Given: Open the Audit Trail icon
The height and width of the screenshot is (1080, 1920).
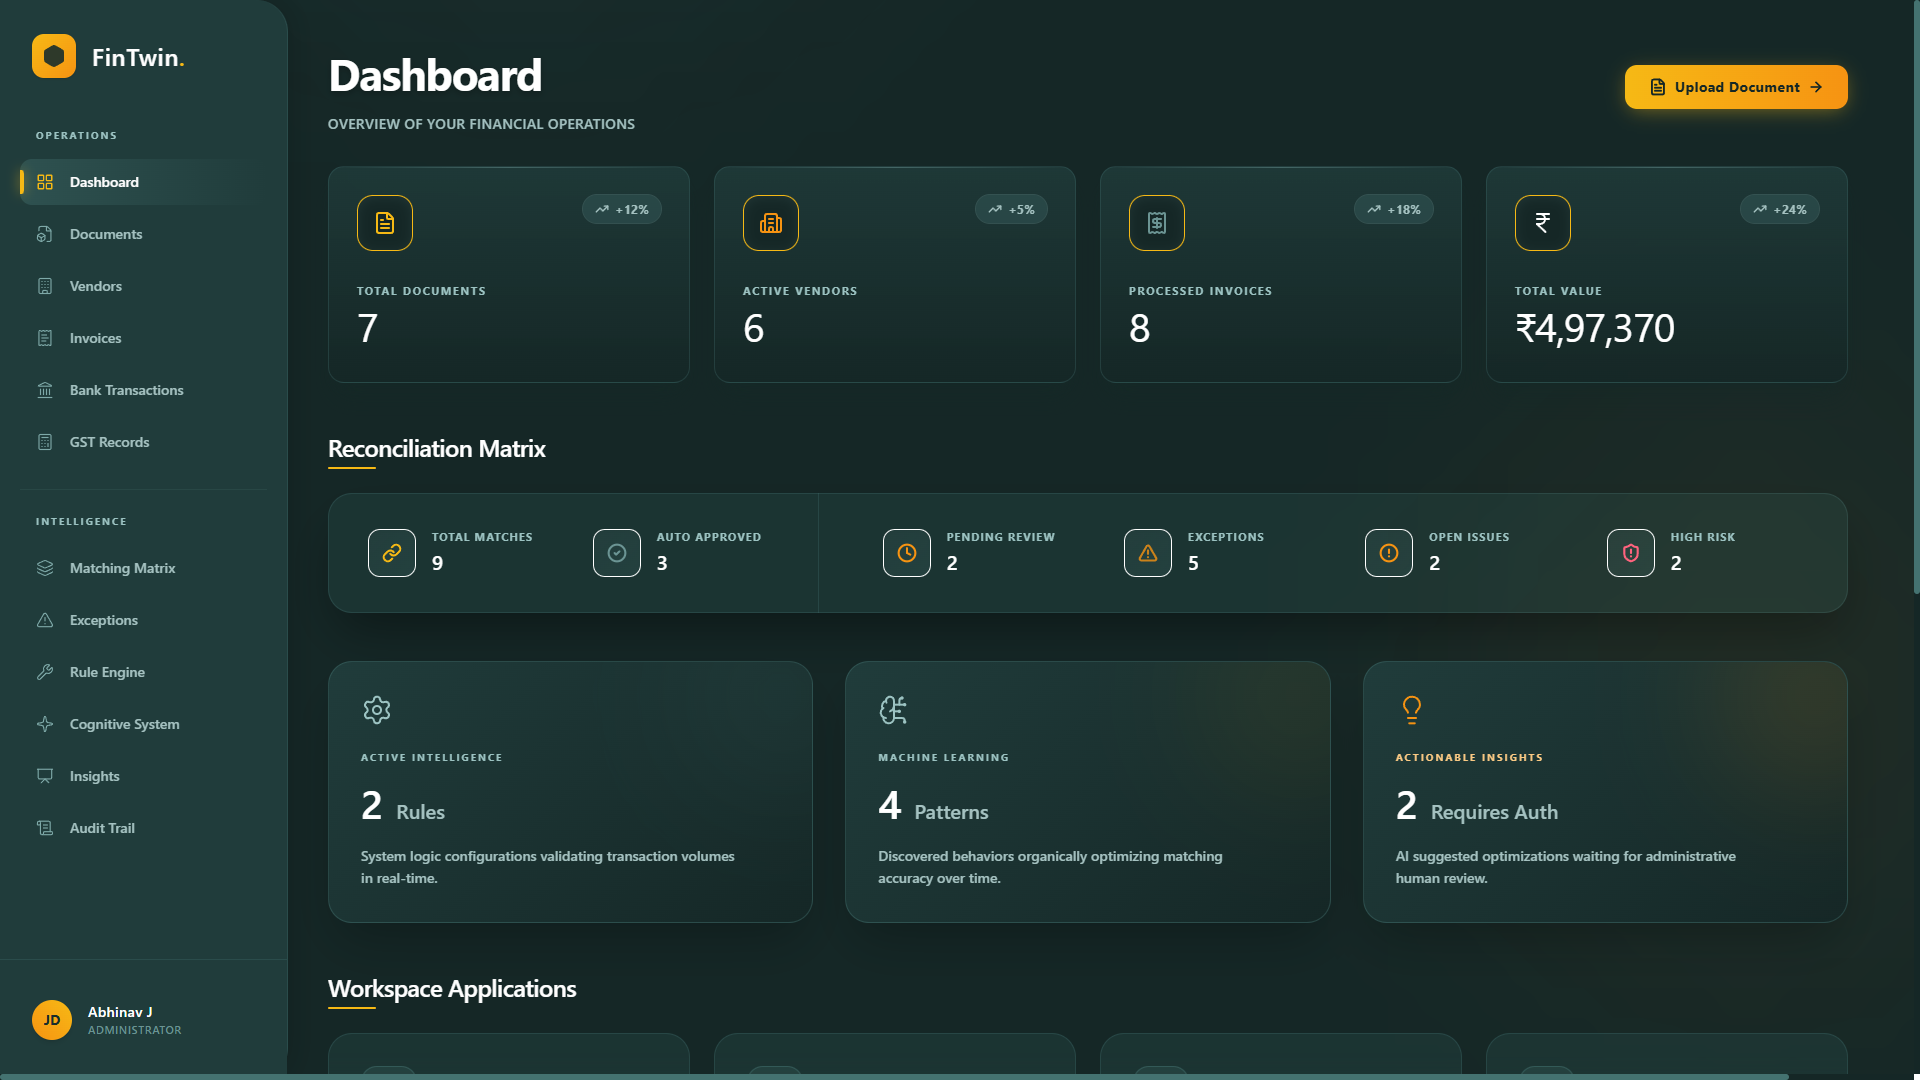Looking at the screenshot, I should coord(45,828).
